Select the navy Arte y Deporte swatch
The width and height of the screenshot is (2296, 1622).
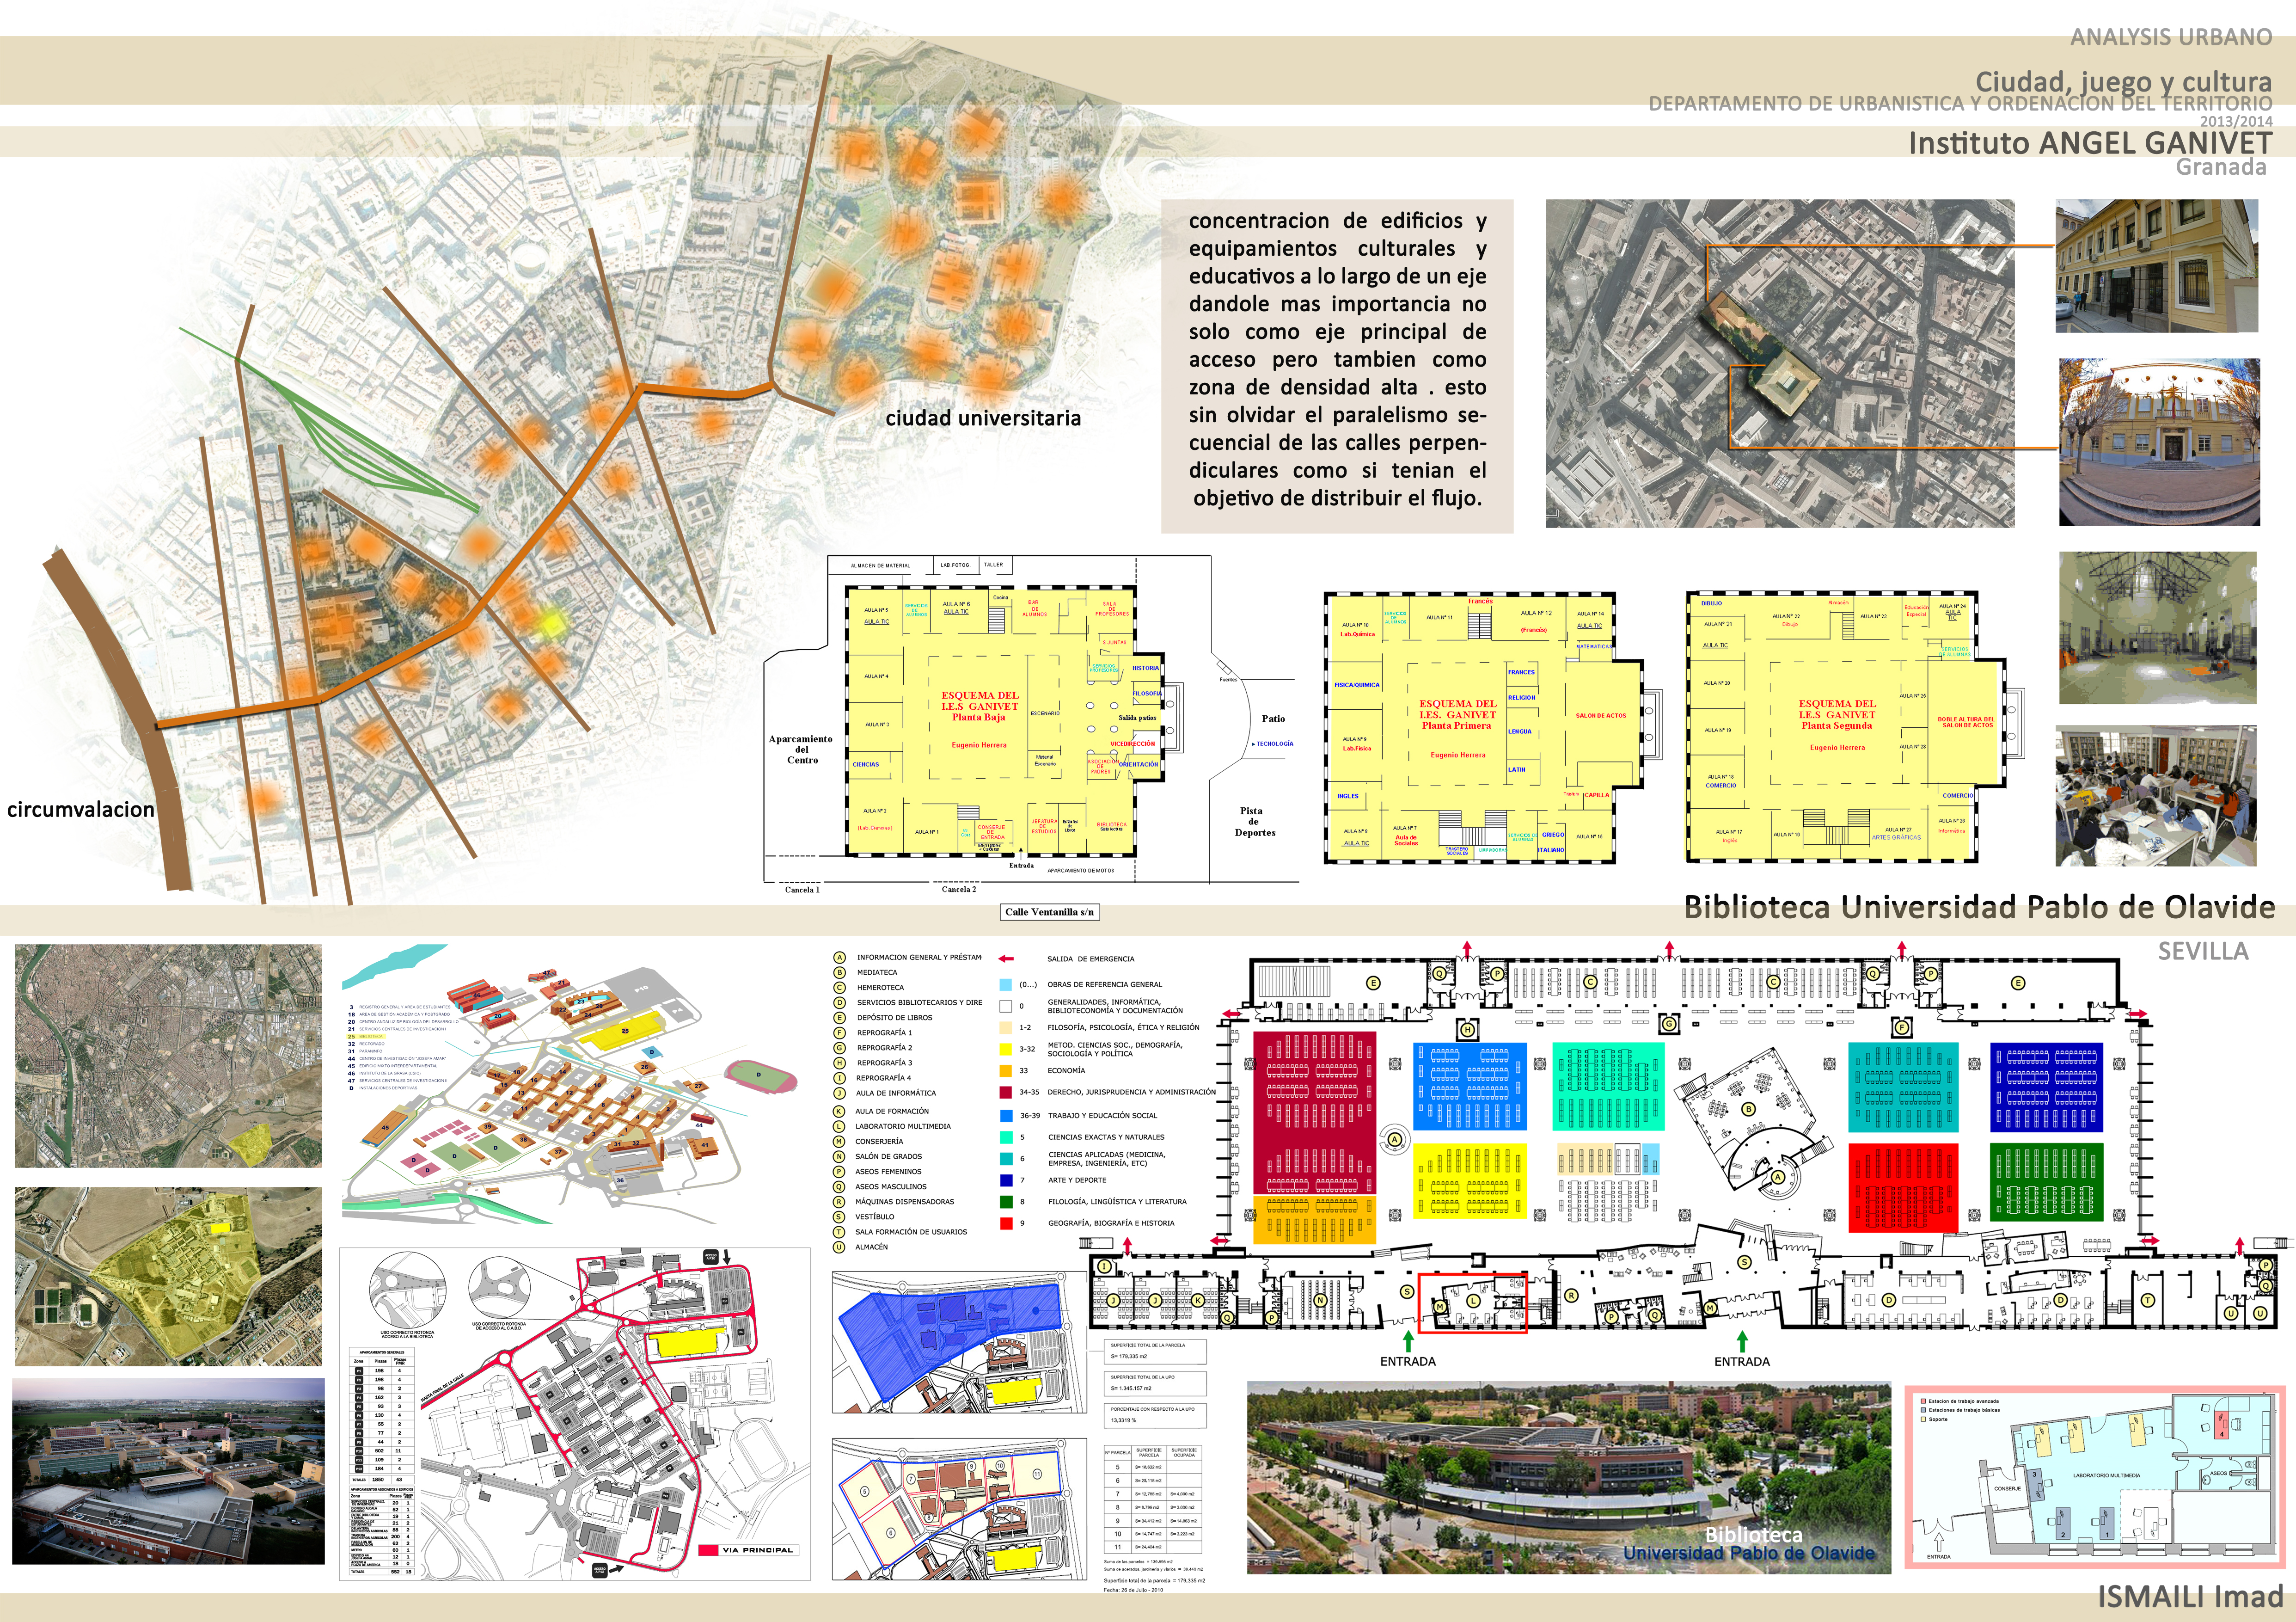tap(1006, 1180)
